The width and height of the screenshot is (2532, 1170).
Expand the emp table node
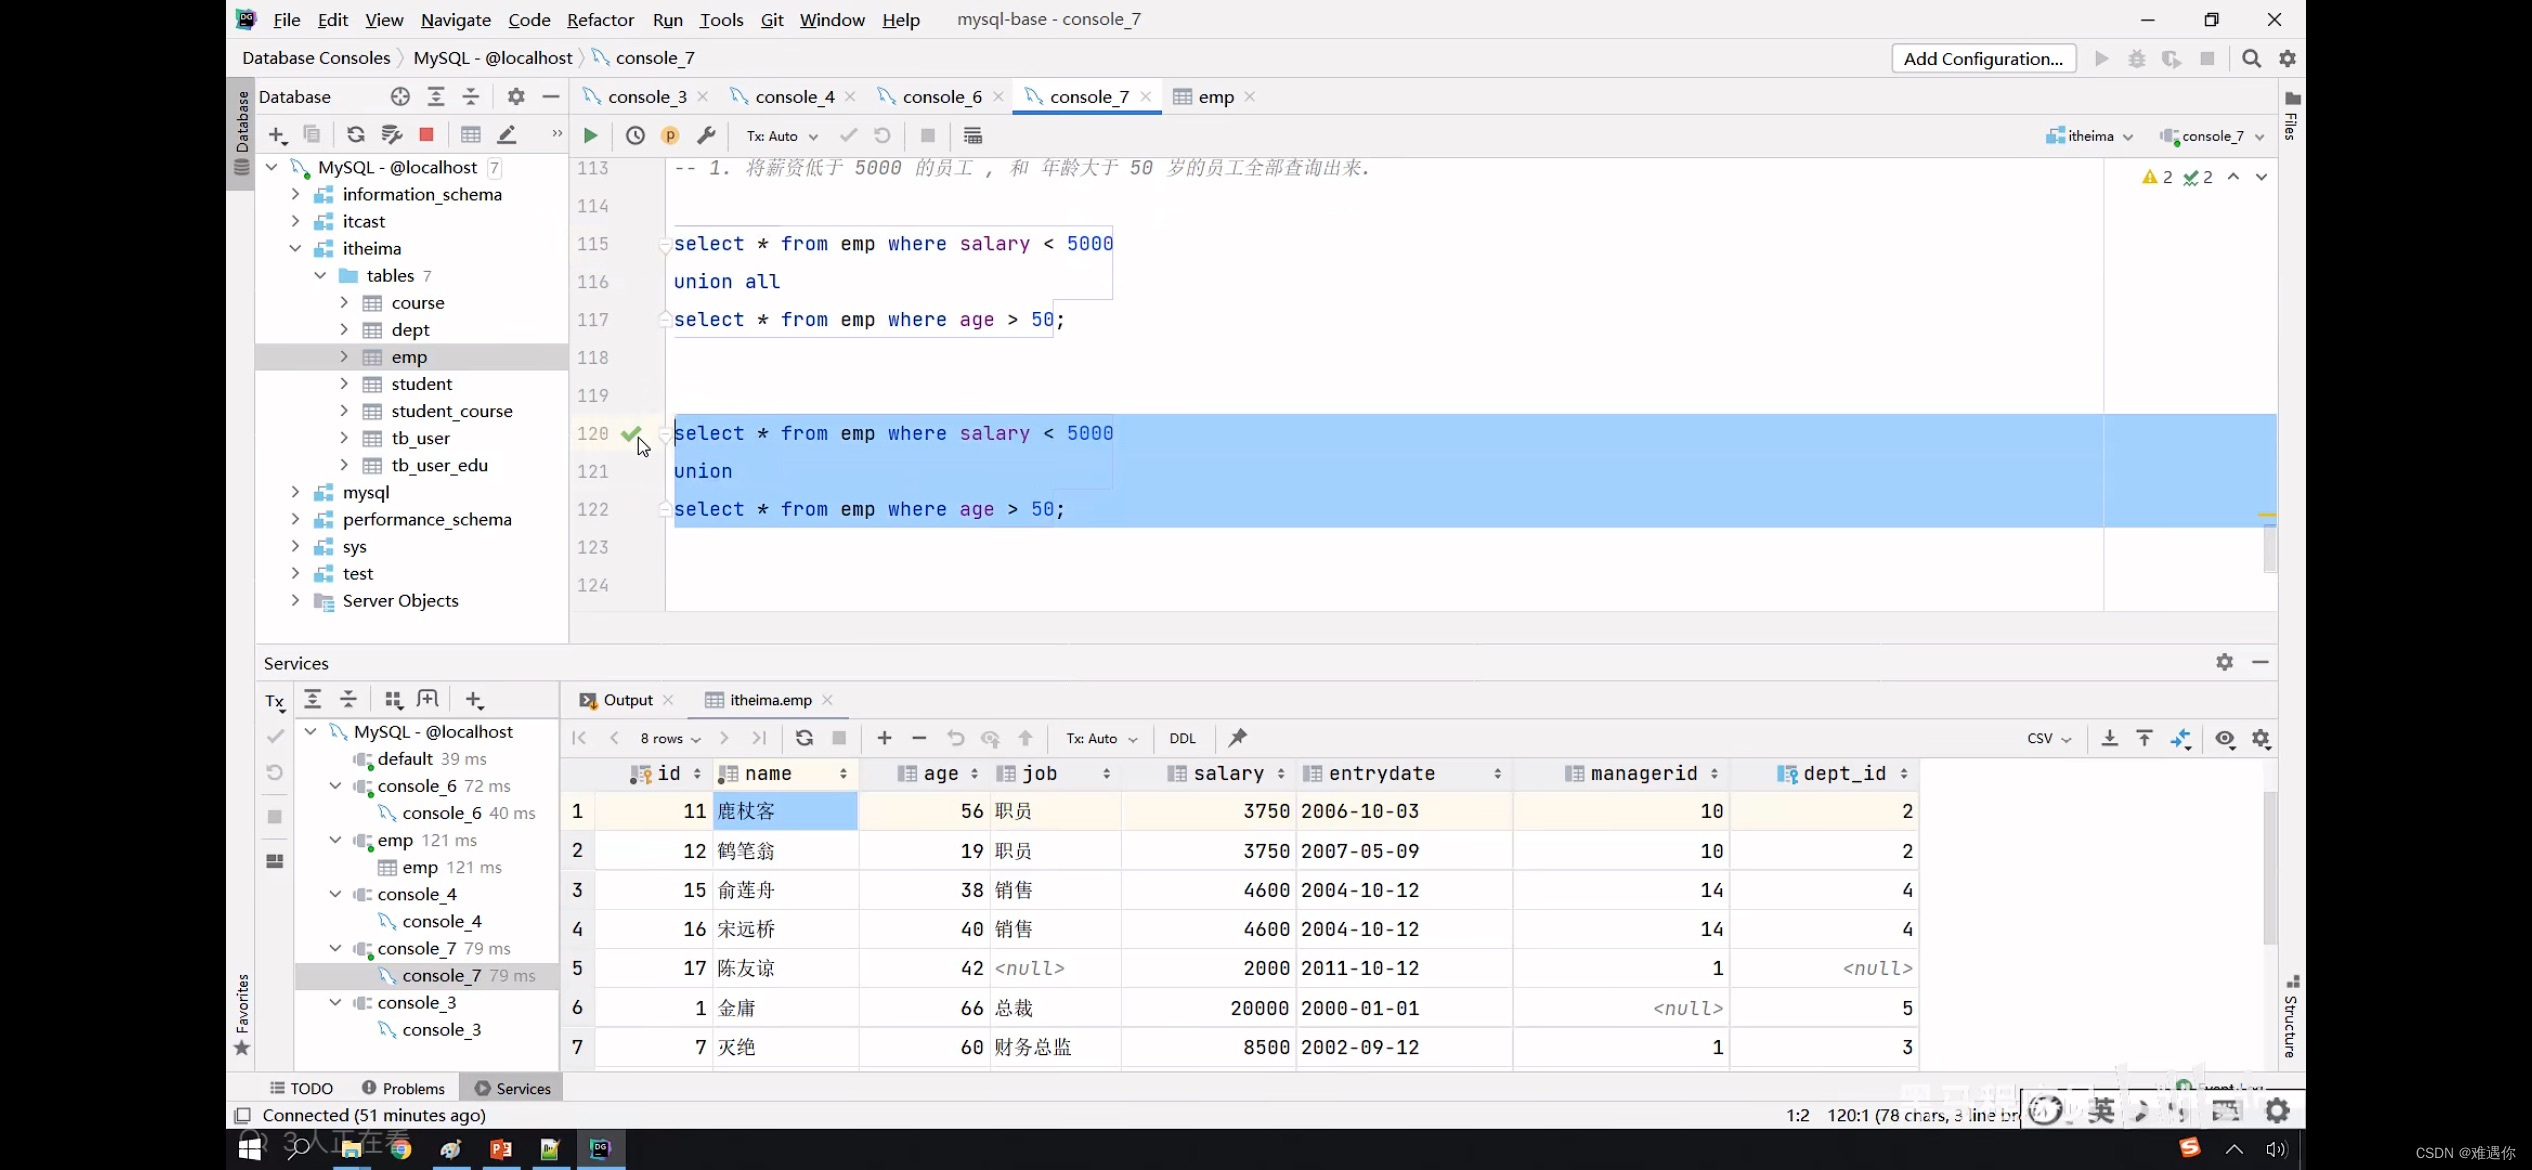(x=344, y=357)
